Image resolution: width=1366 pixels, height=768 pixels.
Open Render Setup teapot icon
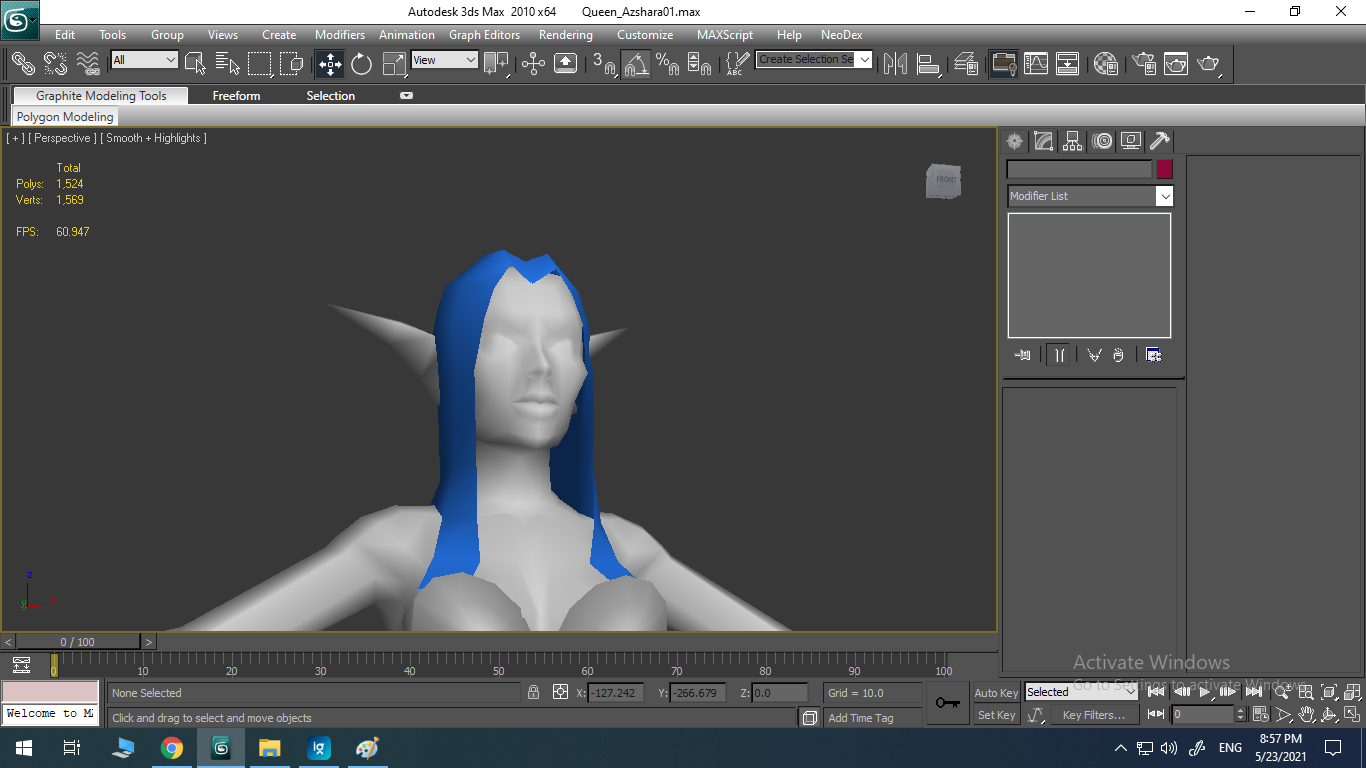click(x=1143, y=63)
